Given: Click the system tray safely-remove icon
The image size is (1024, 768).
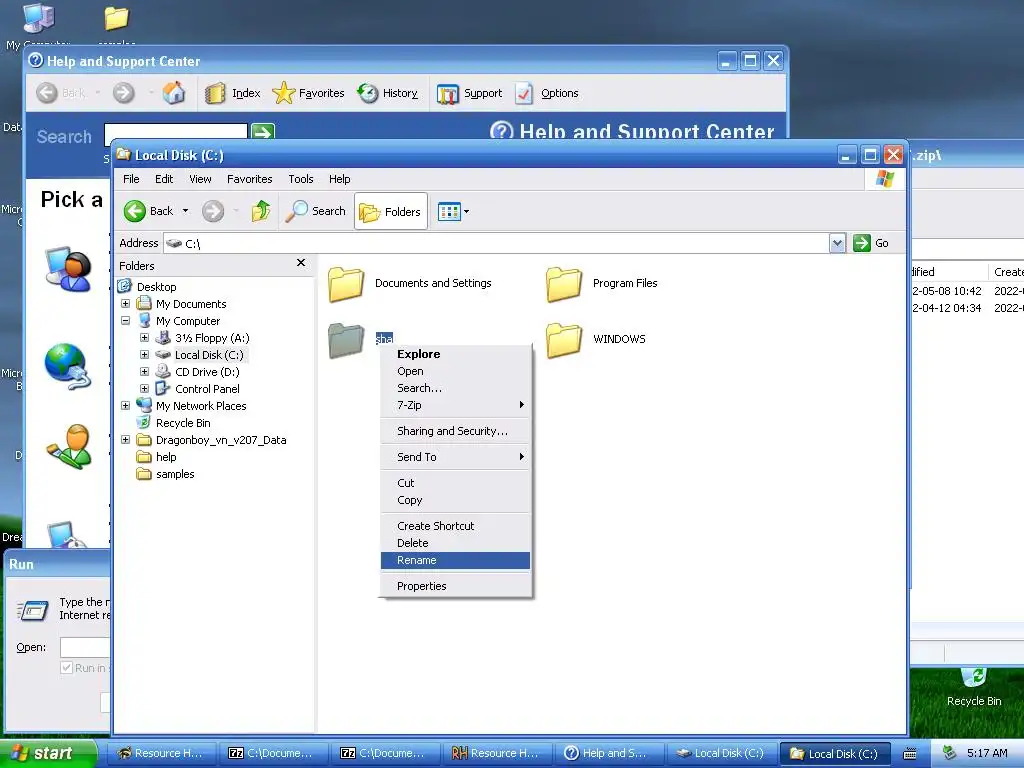Looking at the screenshot, I should point(950,753).
